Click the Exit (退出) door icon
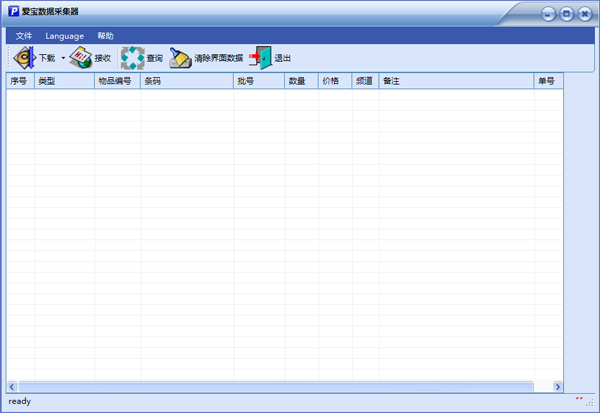This screenshot has width=600, height=413. coord(260,58)
